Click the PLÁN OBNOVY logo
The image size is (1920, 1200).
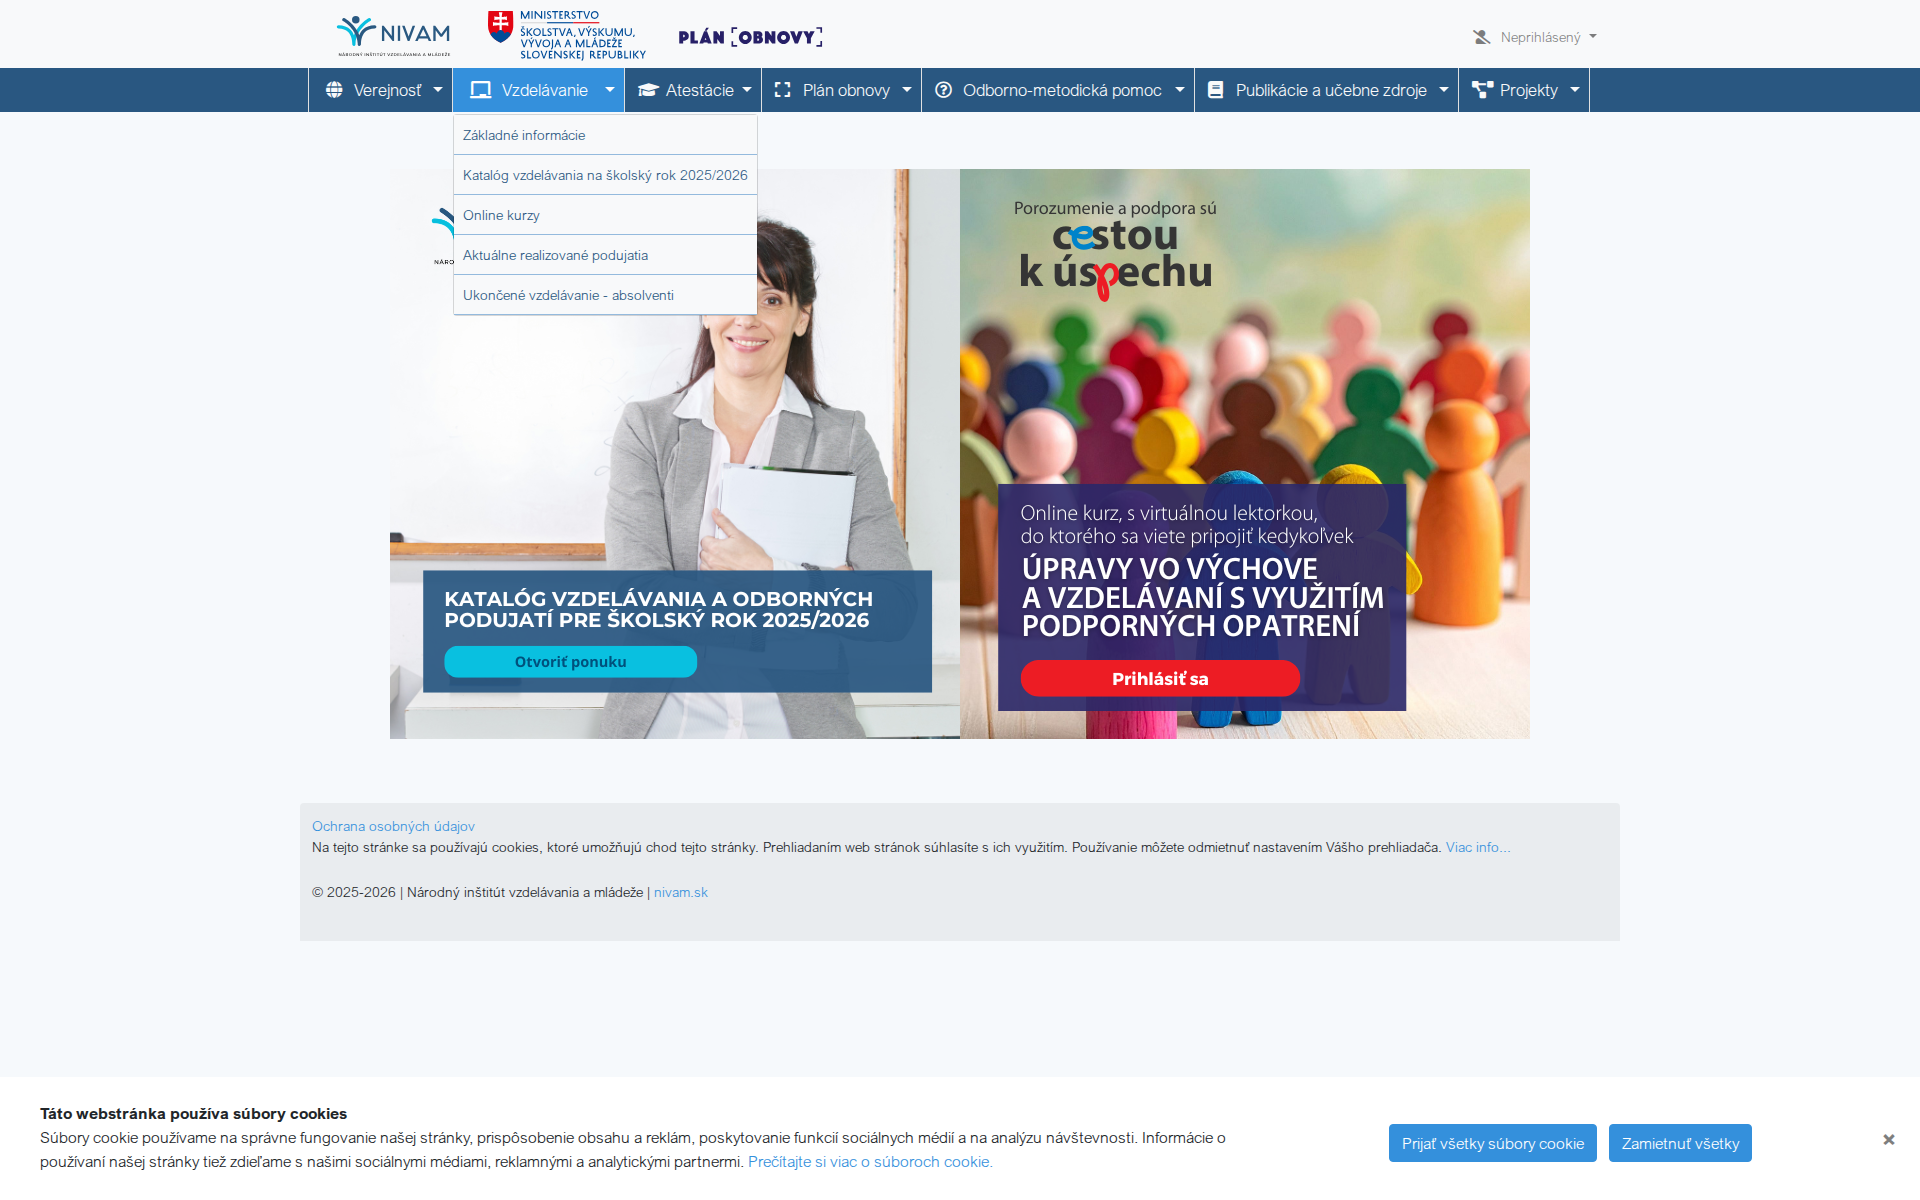coord(749,36)
